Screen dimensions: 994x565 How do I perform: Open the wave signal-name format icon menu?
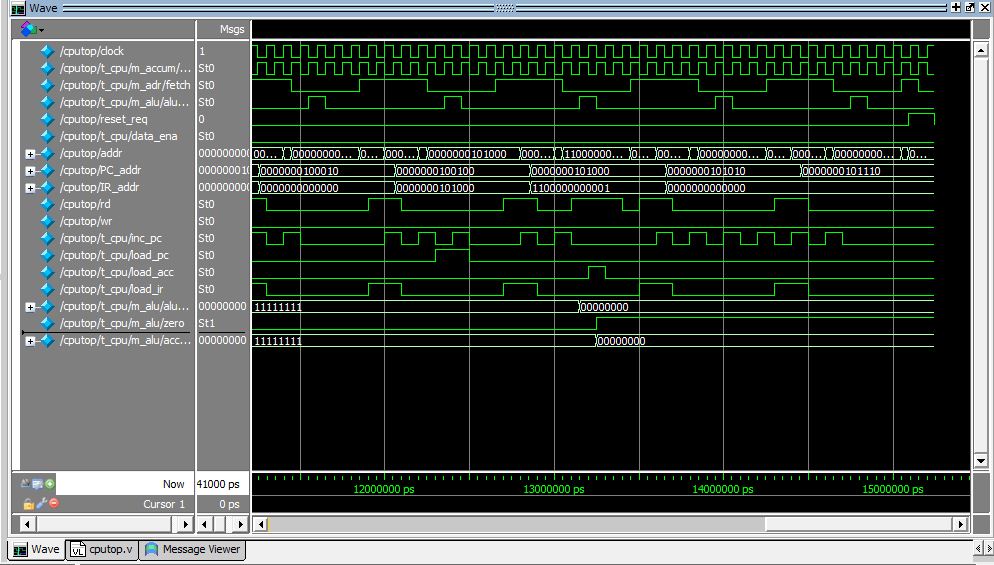pos(32,29)
